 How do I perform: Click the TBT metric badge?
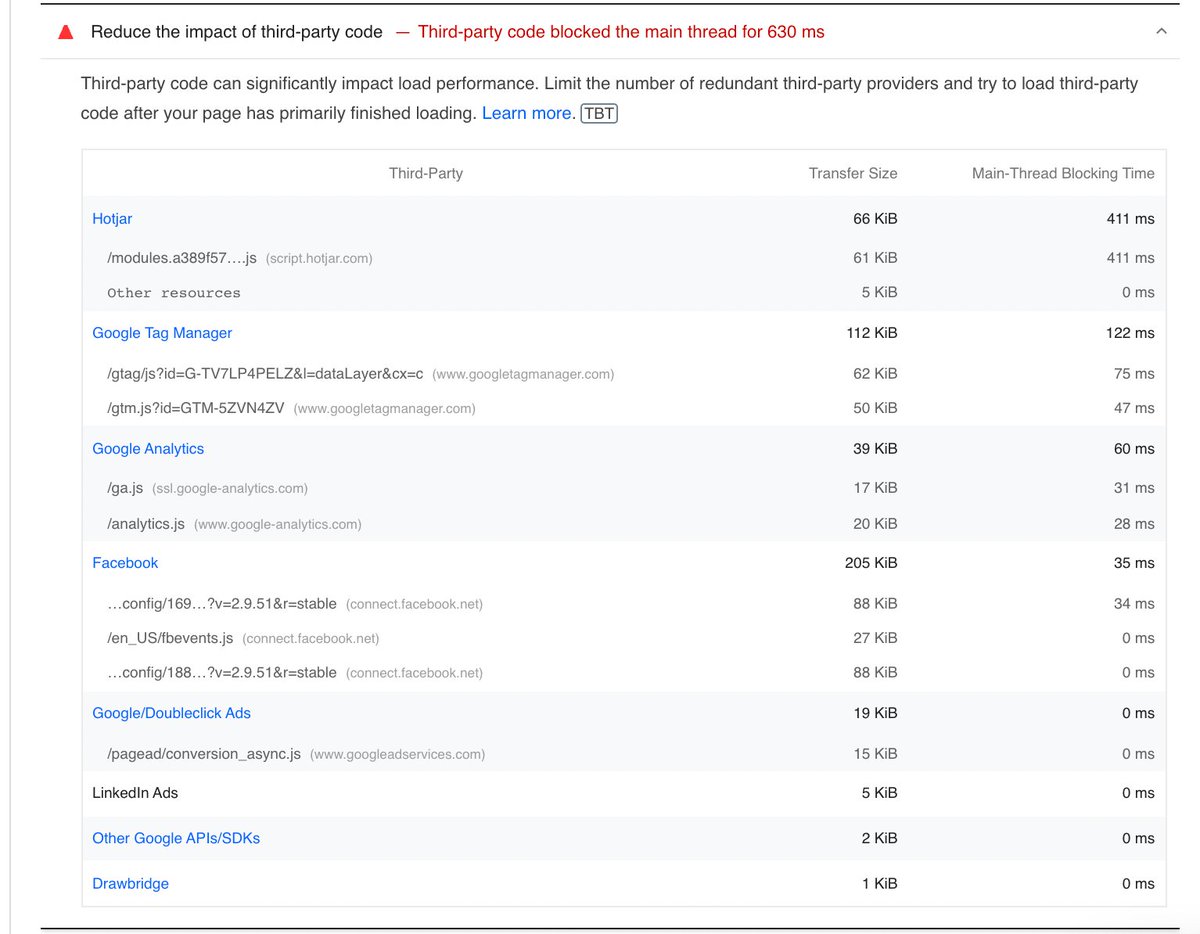(599, 113)
